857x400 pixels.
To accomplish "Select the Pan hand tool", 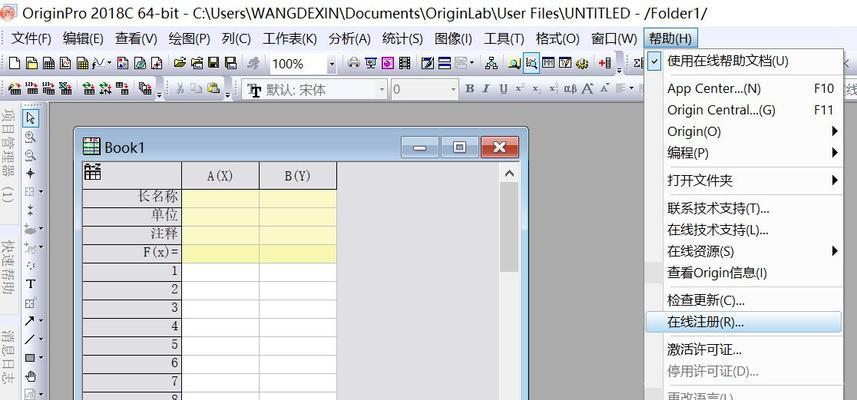I will pos(31,376).
